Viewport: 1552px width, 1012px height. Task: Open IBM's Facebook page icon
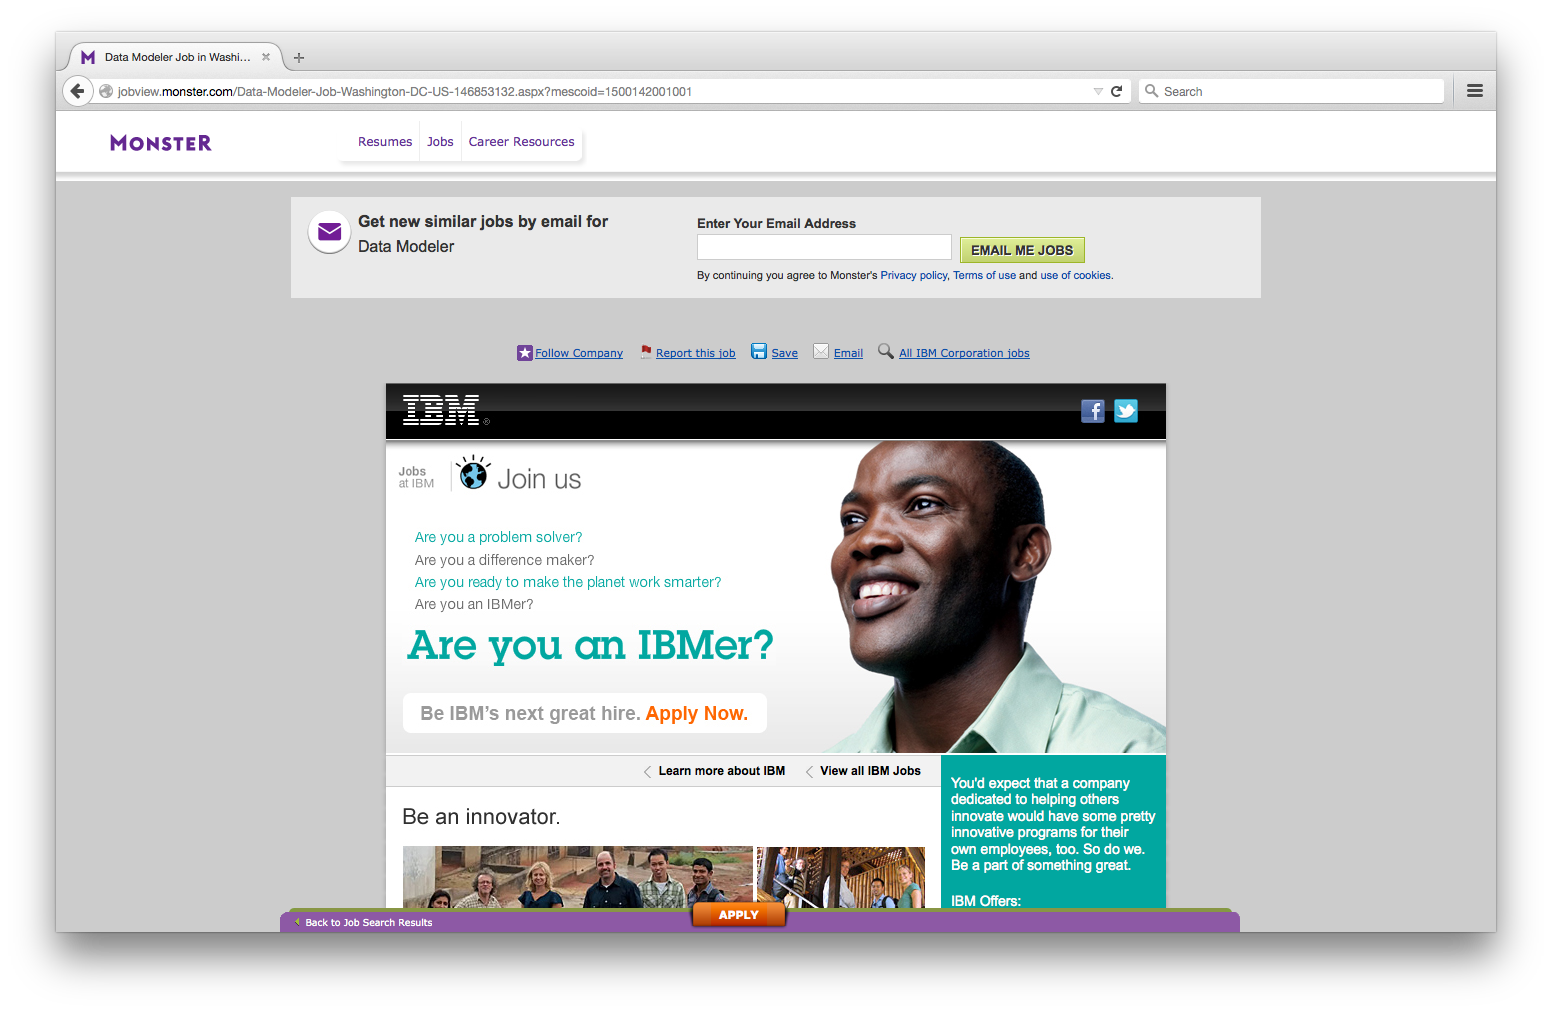pos(1093,411)
